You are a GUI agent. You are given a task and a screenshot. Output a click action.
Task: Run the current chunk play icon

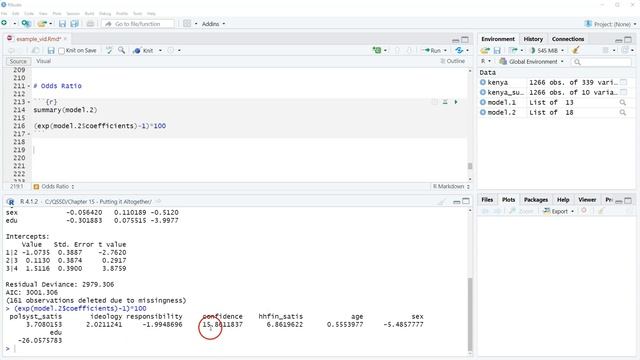[456, 102]
